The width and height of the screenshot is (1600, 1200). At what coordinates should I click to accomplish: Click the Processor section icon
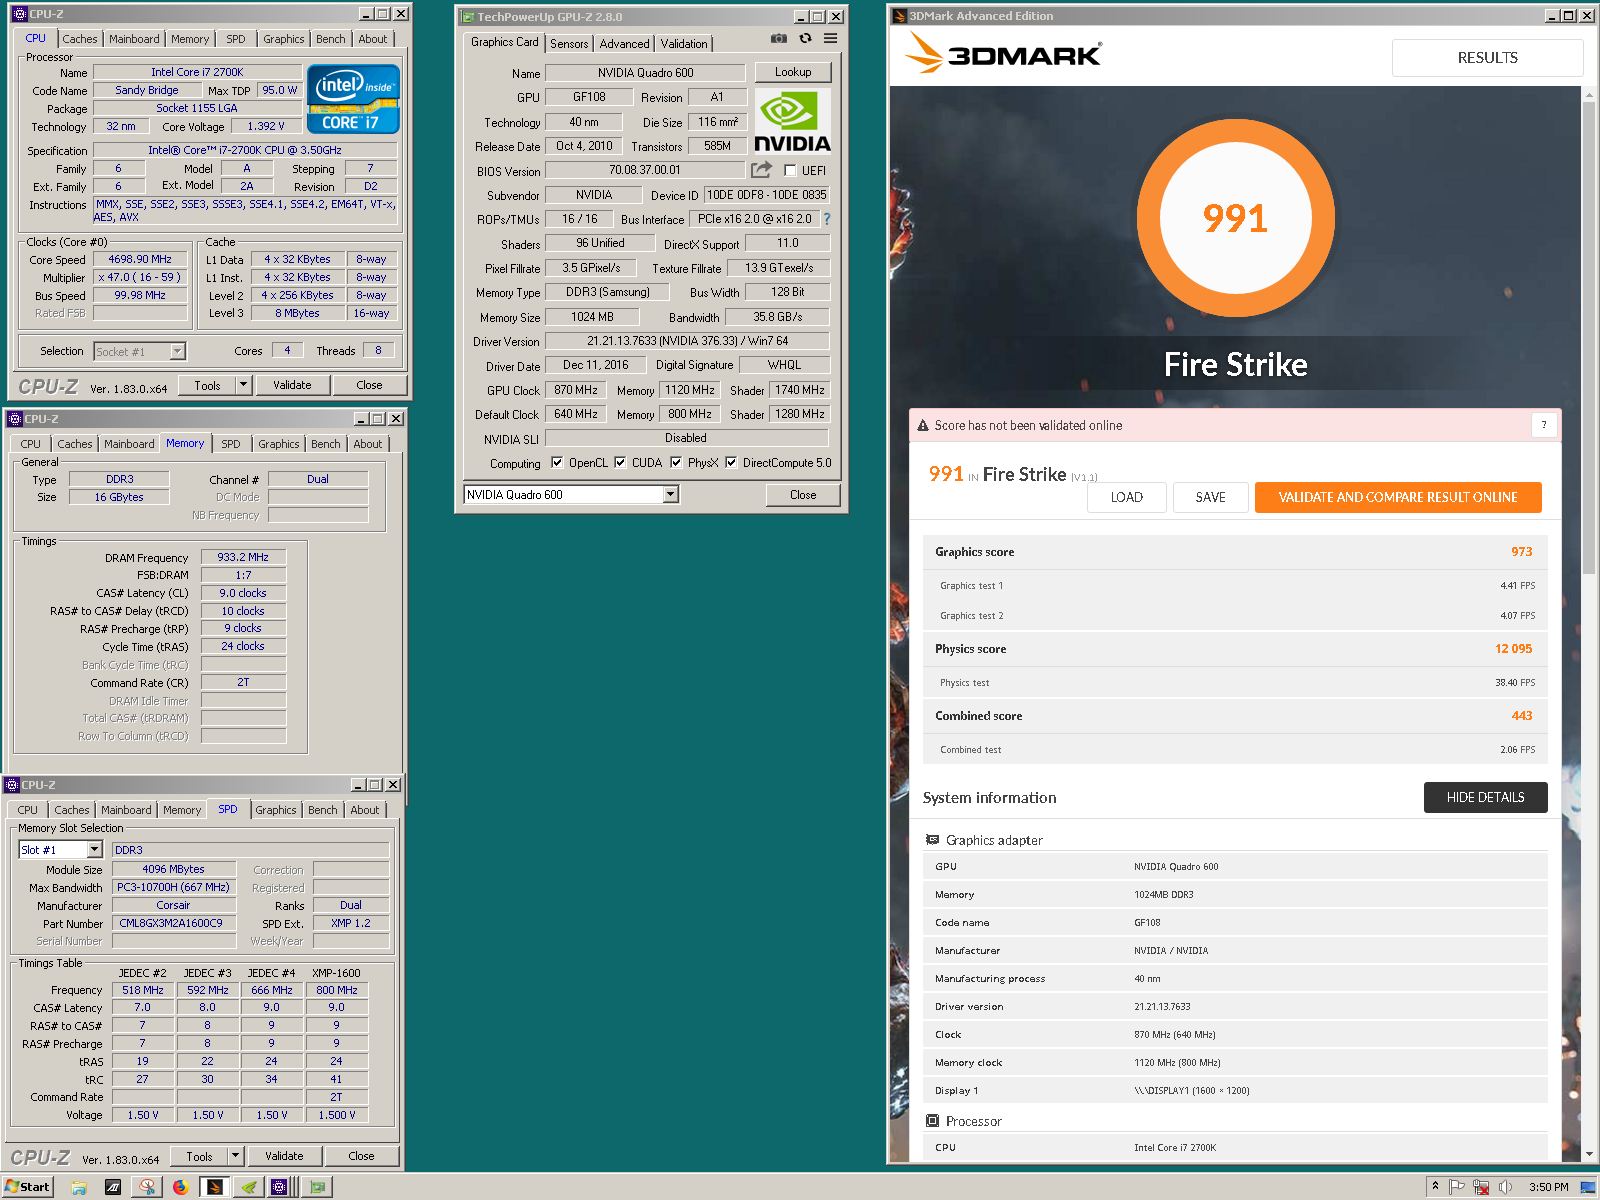(932, 1121)
